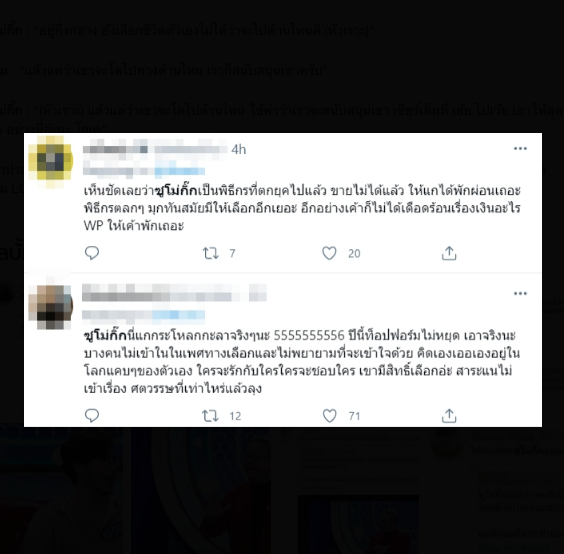564x554 pixels.
Task: Share the first tweet
Action: tap(449, 253)
